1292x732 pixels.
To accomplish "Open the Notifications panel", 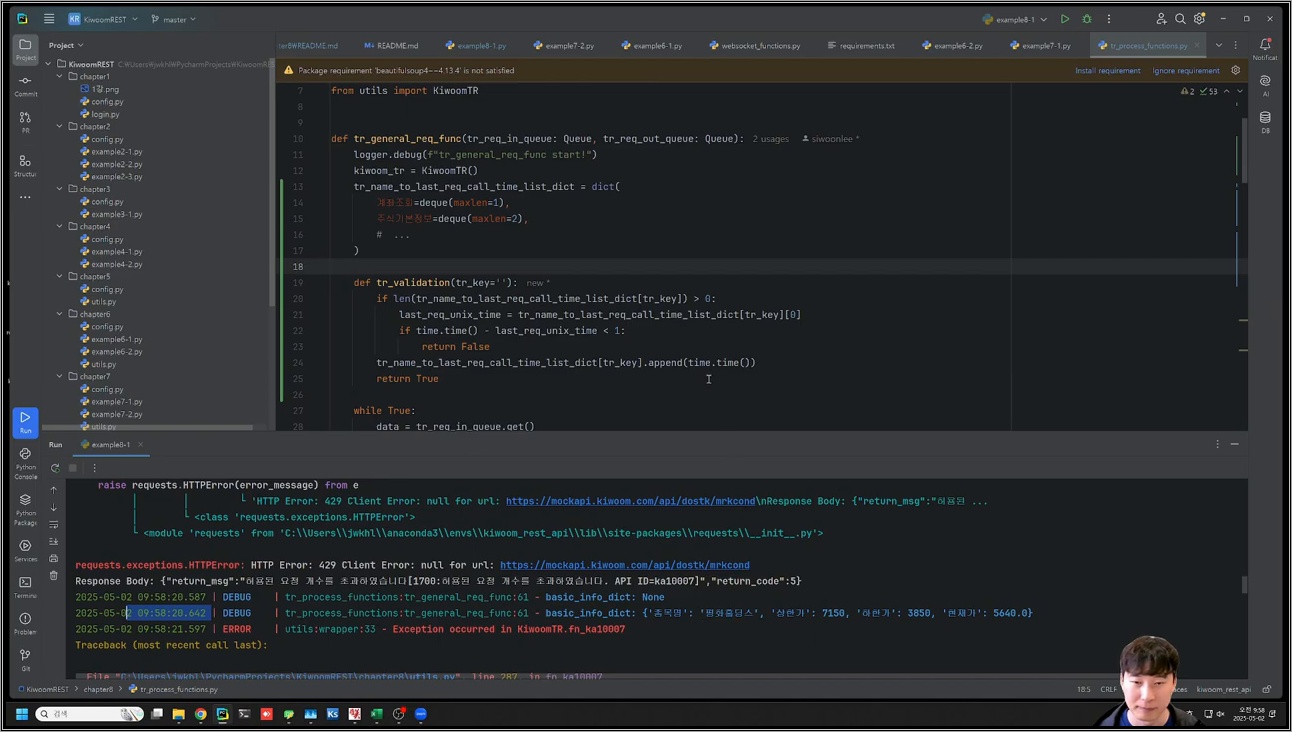I will point(1265,50).
